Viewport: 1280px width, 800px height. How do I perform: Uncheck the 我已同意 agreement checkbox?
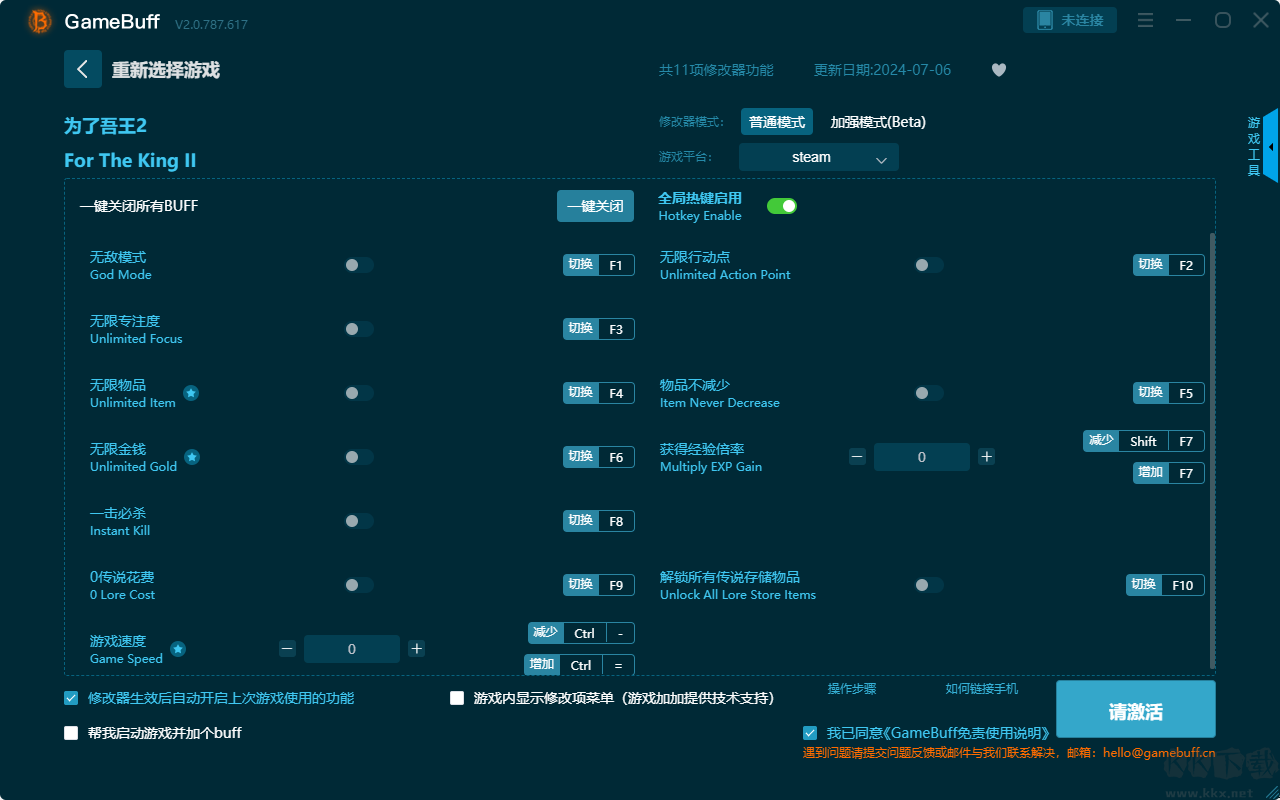(810, 733)
